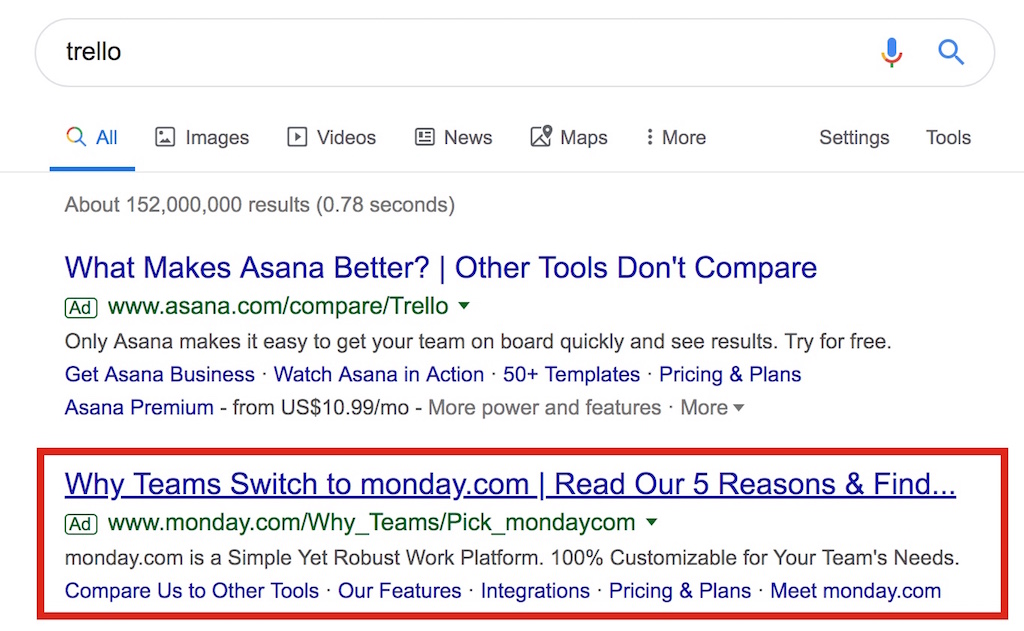Image resolution: width=1024 pixels, height=631 pixels.
Task: Open the Integrations sitelink under monday.com
Action: [x=536, y=591]
